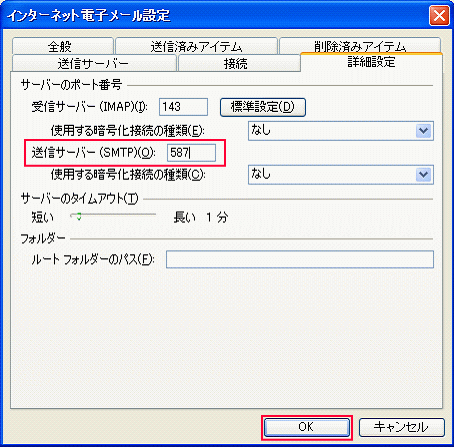Open the 送信済みアイテム tab
Screen dimensions: 454x447
(x=196, y=46)
